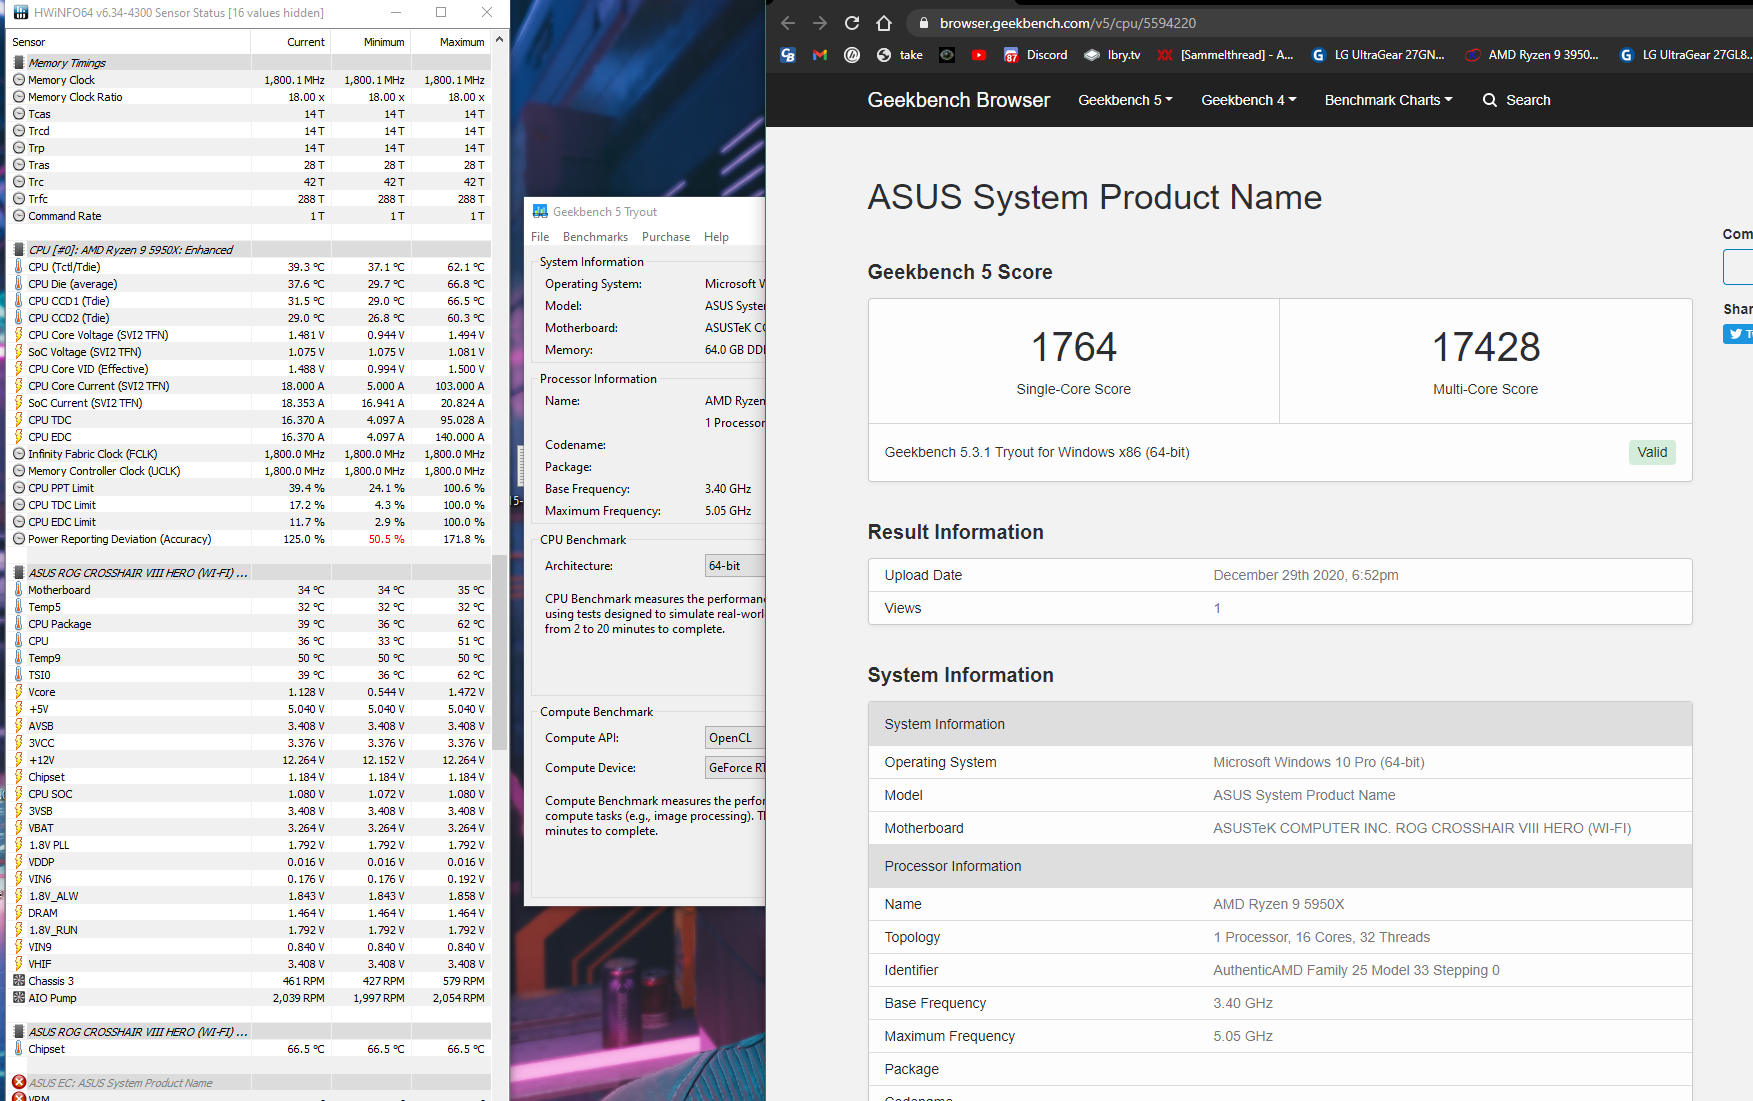The image size is (1753, 1101).
Task: Expand the Geekbench 4 navbar dropdown
Action: pos(1248,100)
